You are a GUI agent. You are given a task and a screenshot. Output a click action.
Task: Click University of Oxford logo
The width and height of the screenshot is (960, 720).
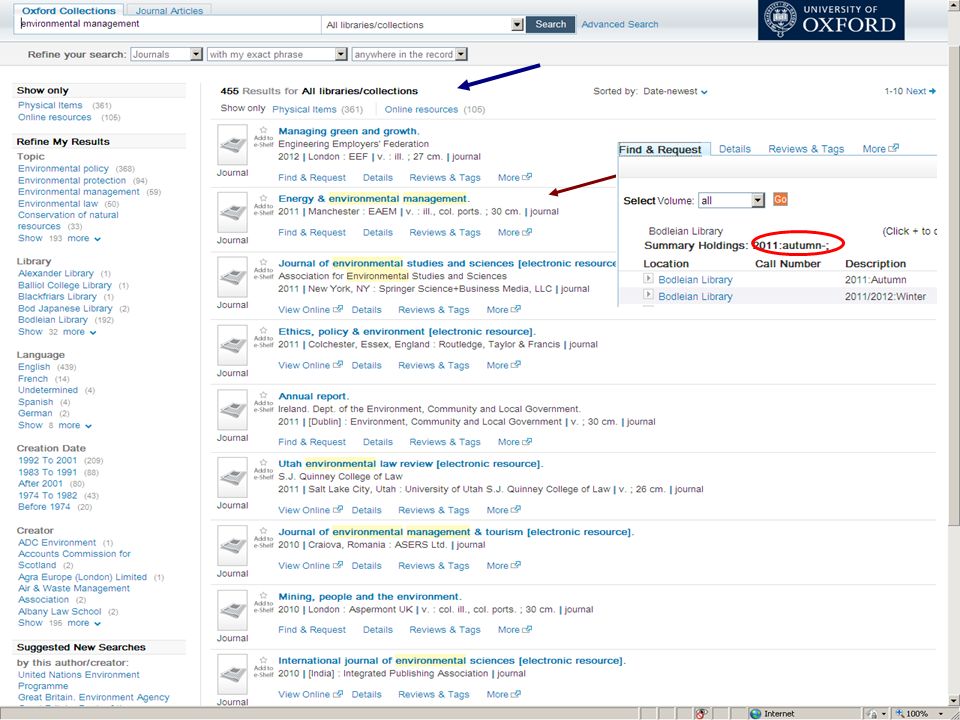(x=831, y=20)
